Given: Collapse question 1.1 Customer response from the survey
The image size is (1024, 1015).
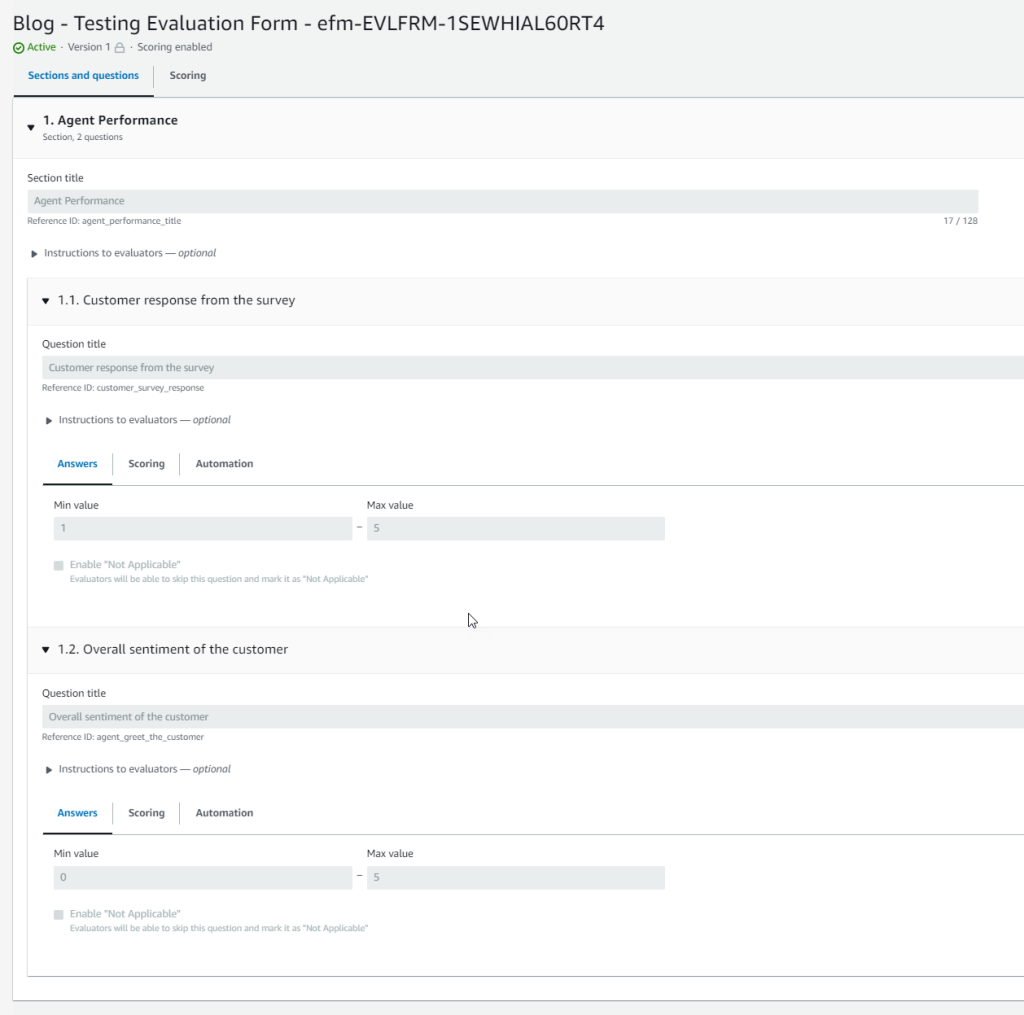Looking at the screenshot, I should click(45, 300).
